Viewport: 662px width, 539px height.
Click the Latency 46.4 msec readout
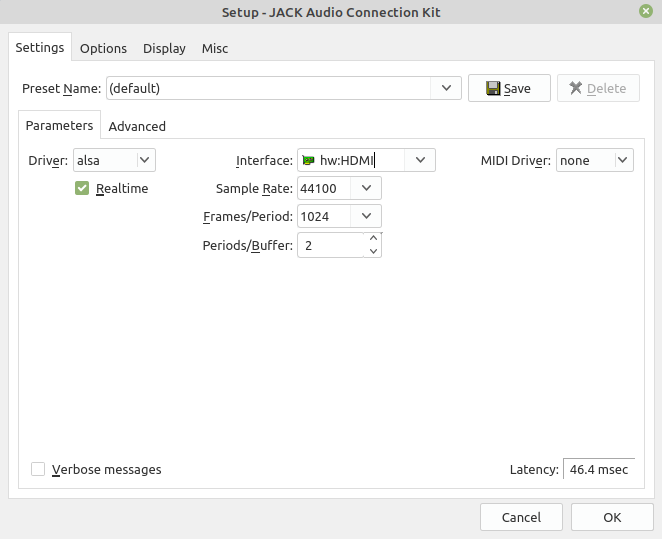[599, 469]
